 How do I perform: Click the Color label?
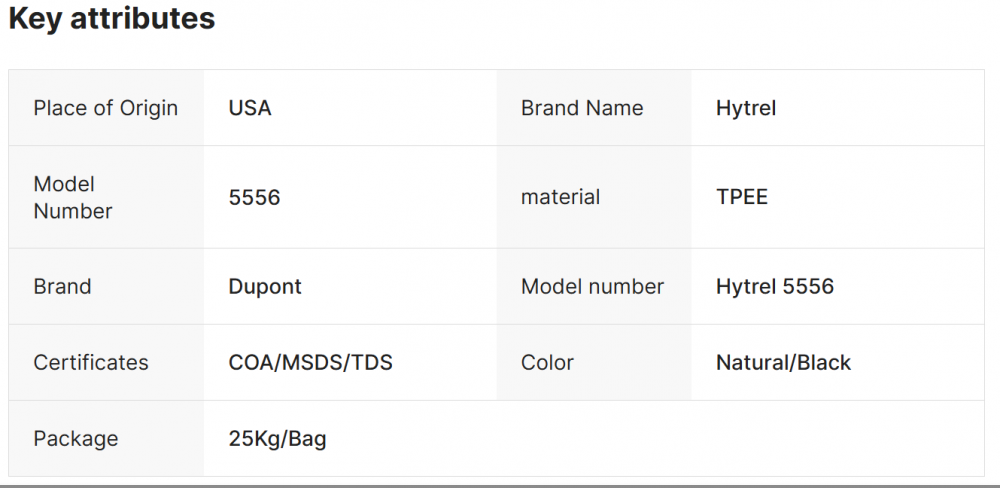click(547, 362)
